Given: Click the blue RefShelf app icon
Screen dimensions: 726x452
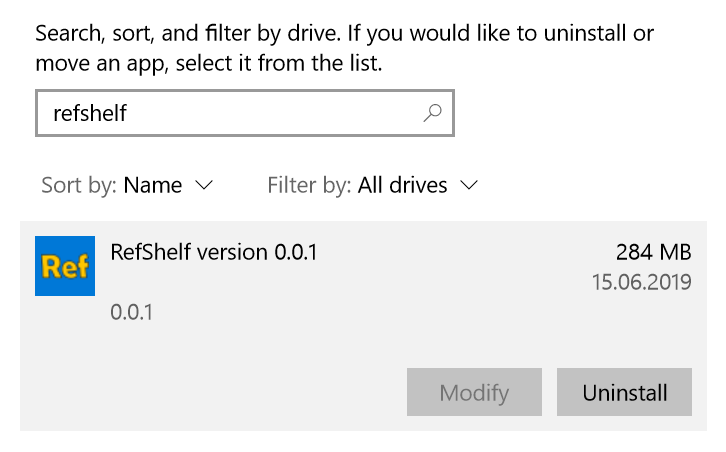Looking at the screenshot, I should point(65,266).
